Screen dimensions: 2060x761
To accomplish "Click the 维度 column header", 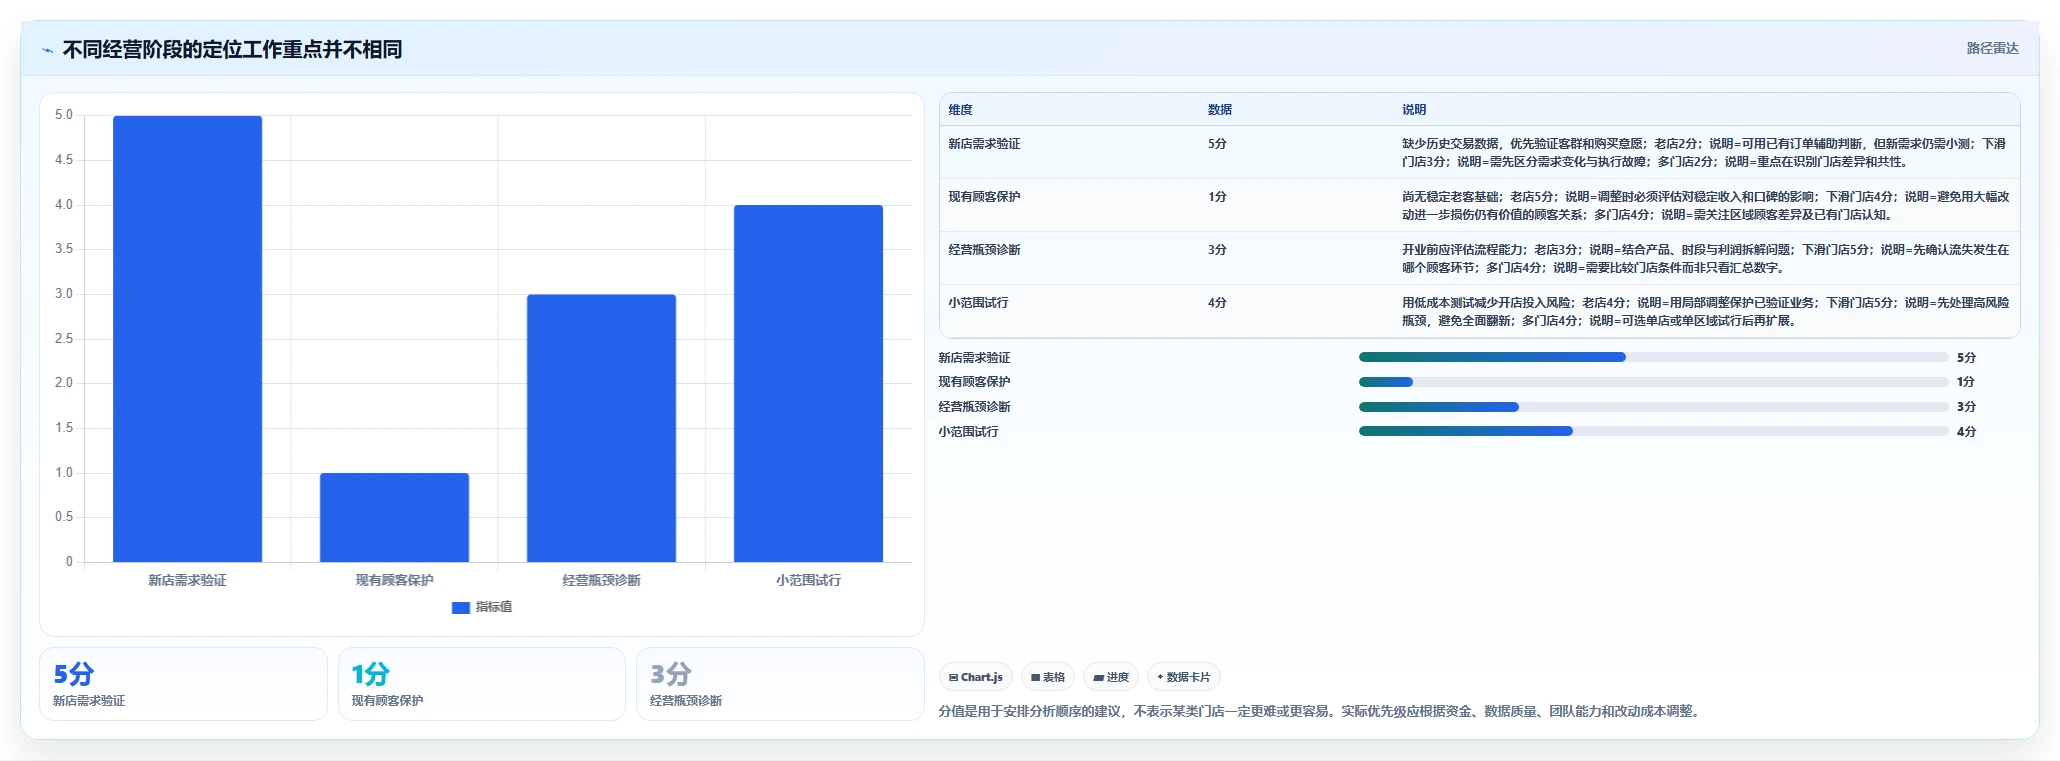I will 960,110.
